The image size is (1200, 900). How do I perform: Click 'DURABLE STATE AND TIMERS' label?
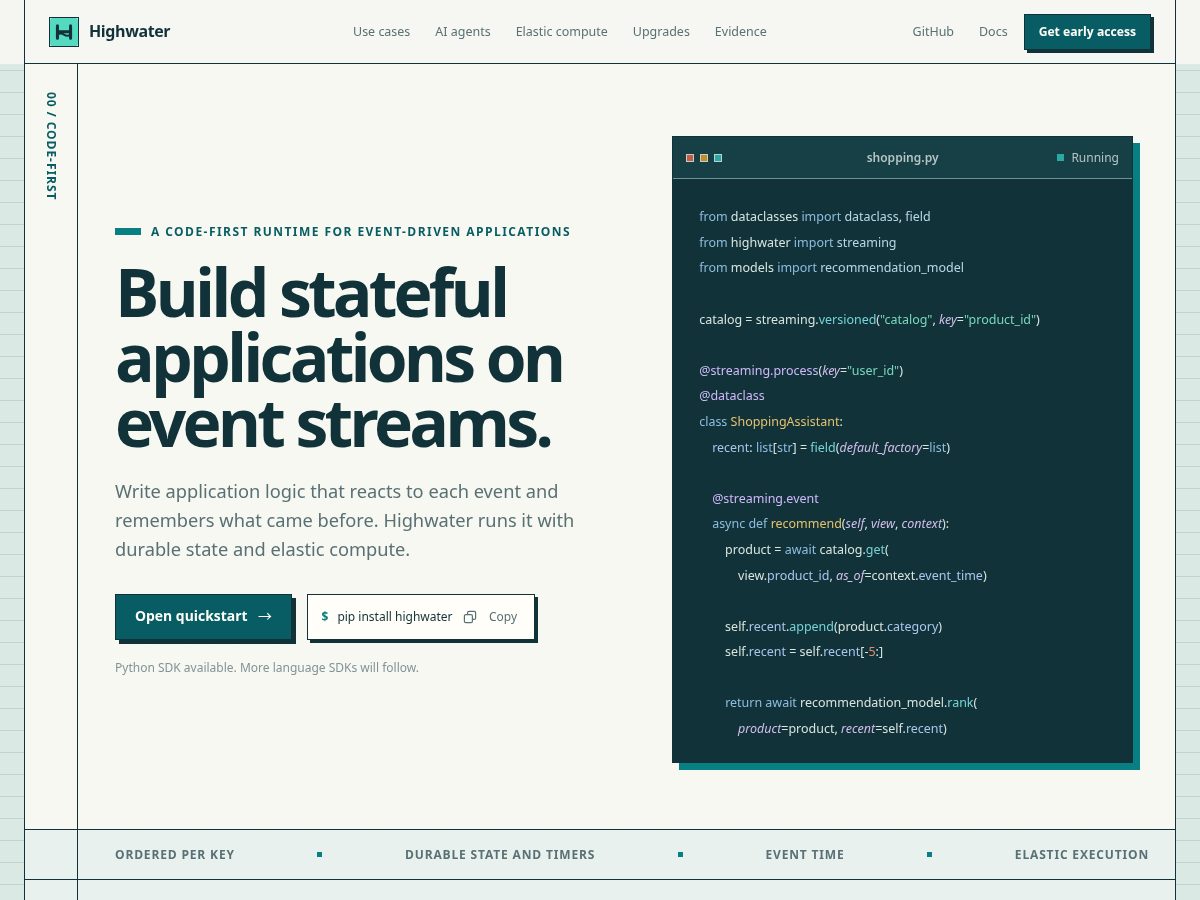click(500, 855)
